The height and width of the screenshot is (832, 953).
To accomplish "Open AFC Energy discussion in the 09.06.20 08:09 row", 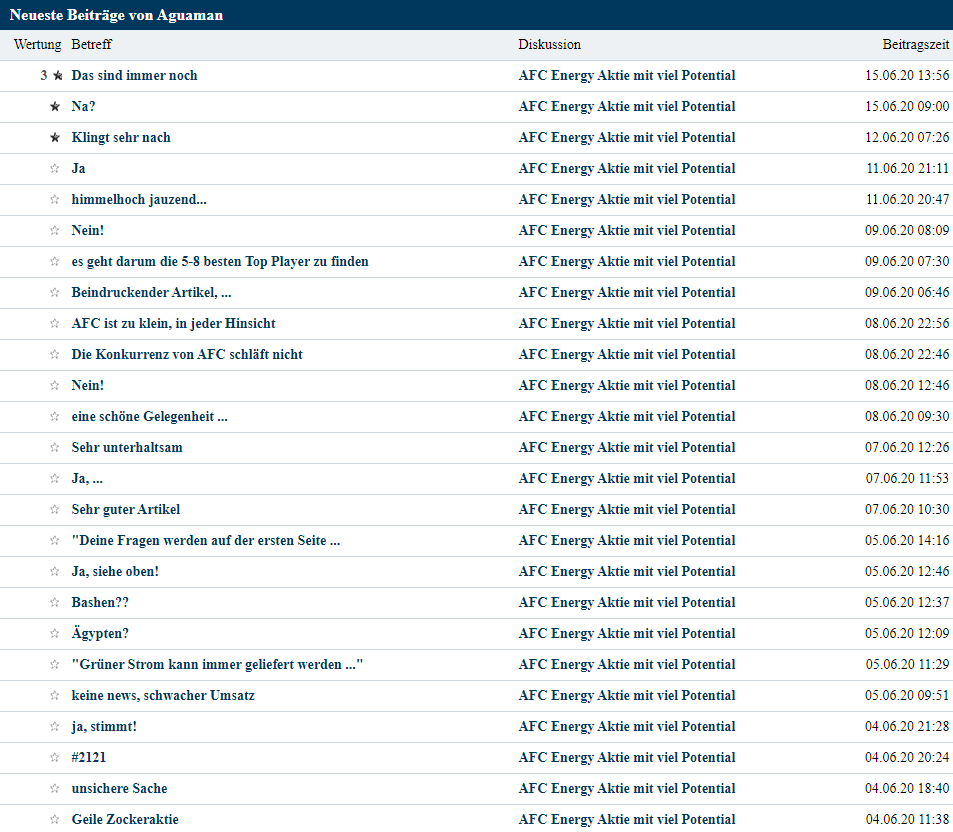I will [x=627, y=231].
